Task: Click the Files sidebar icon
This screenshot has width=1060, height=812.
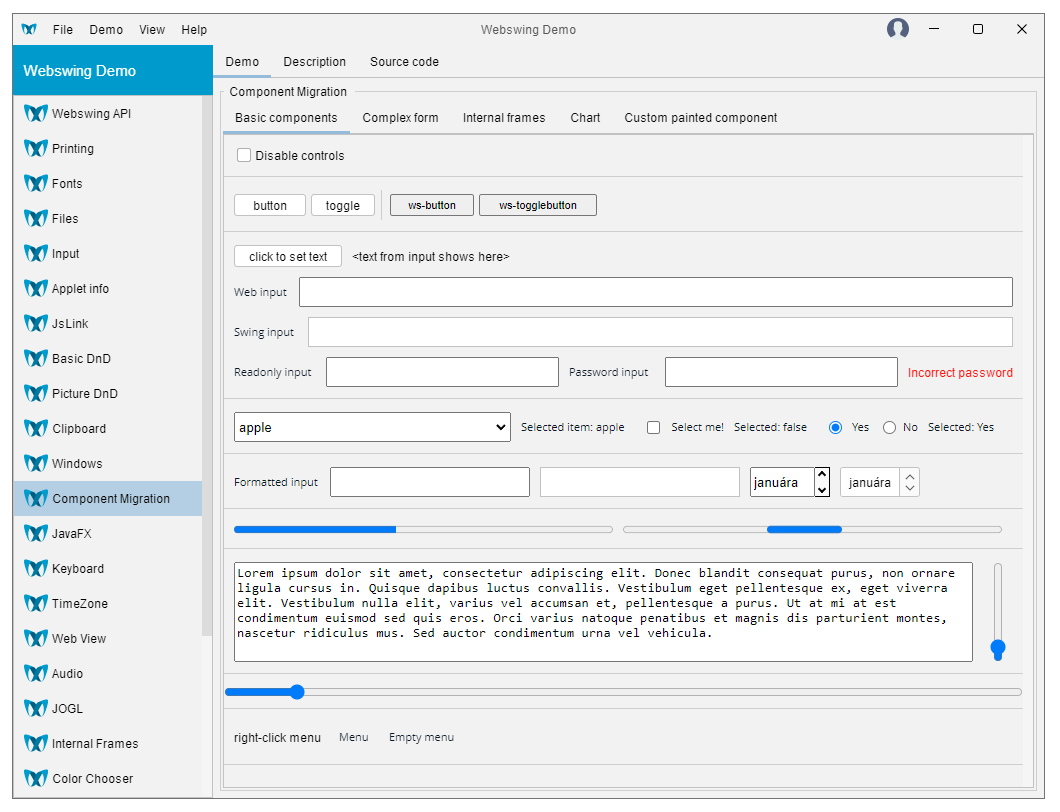Action: pyautogui.click(x=36, y=218)
